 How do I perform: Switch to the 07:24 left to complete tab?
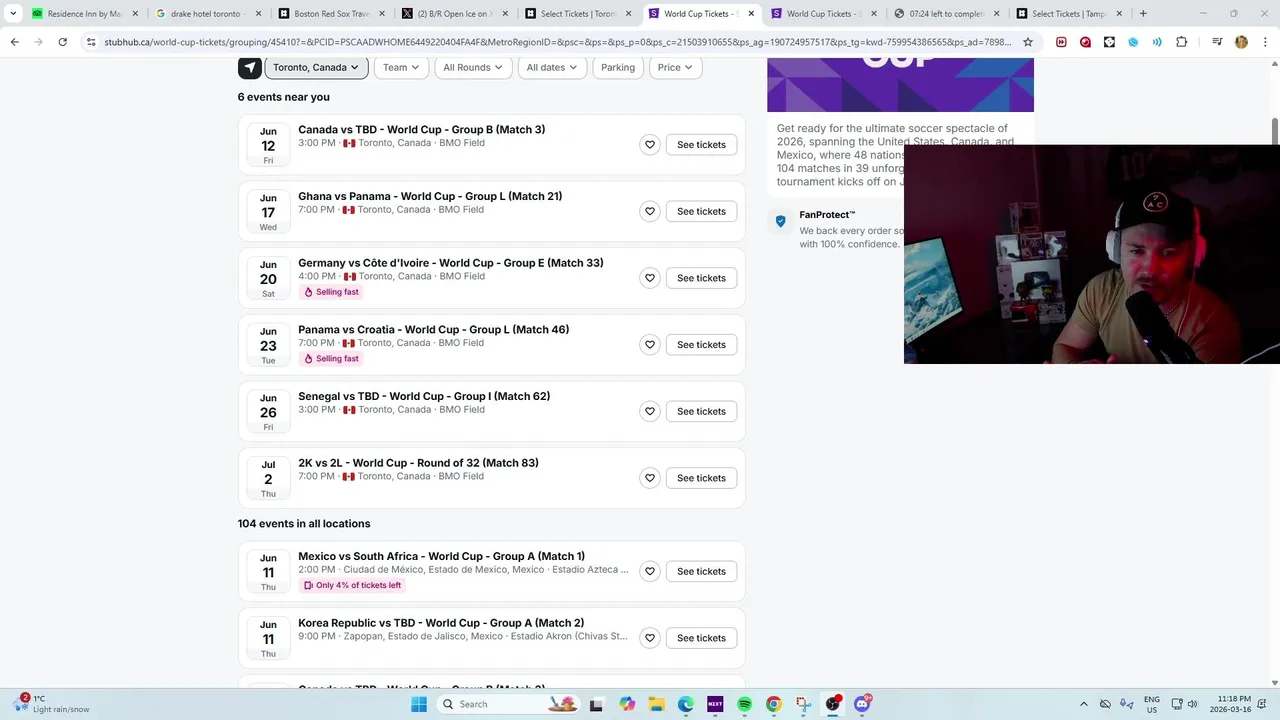[945, 14]
